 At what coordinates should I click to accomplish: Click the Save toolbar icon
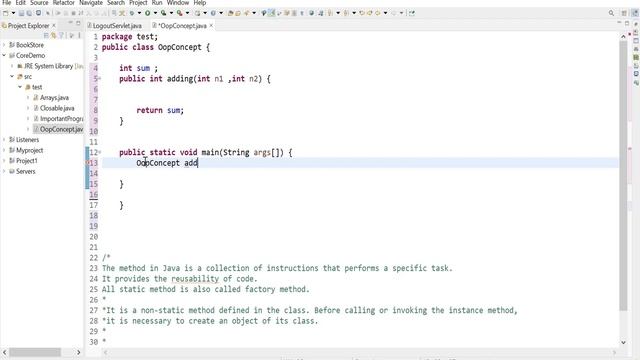[x=21, y=13]
